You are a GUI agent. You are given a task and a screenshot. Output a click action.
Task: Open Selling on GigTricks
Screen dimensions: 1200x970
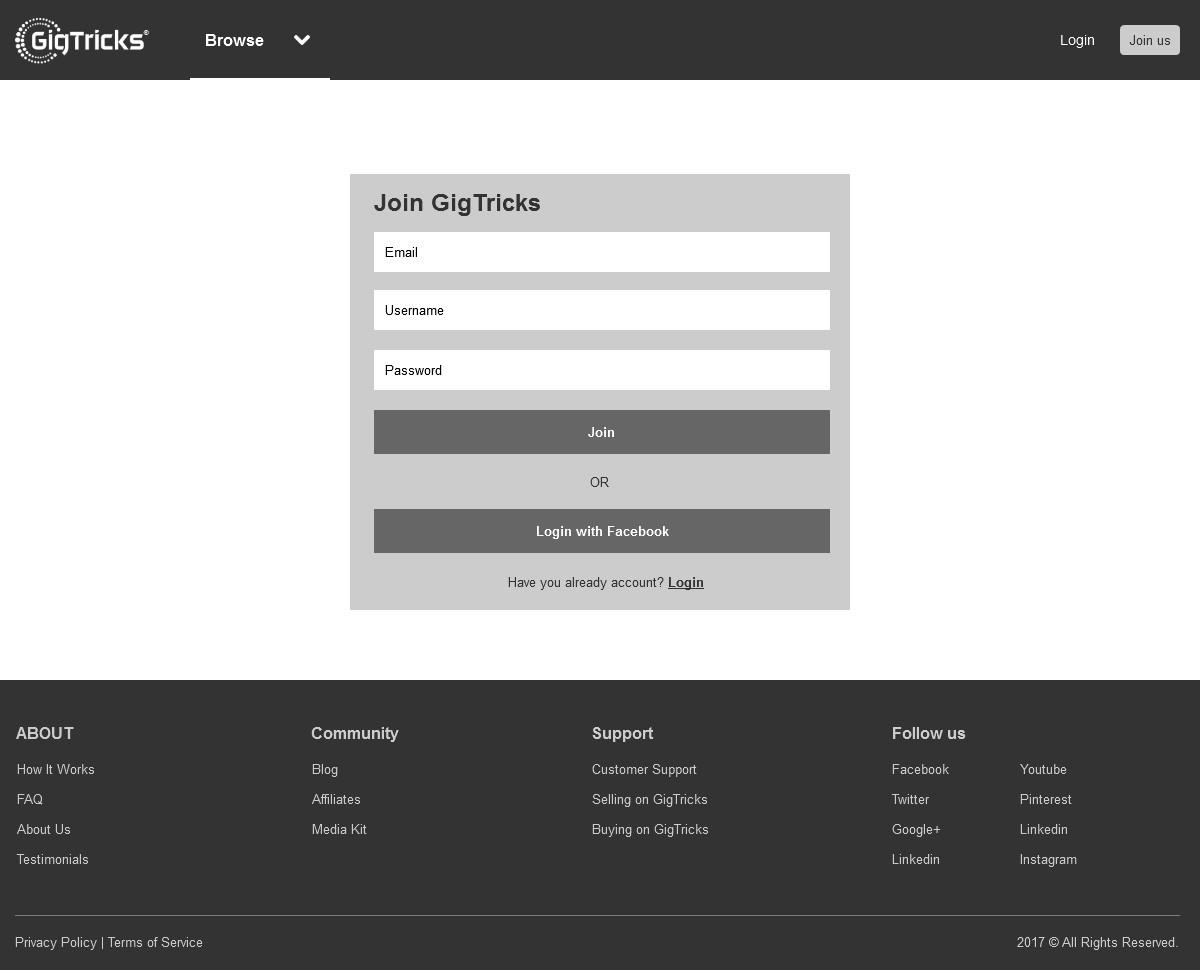(649, 799)
